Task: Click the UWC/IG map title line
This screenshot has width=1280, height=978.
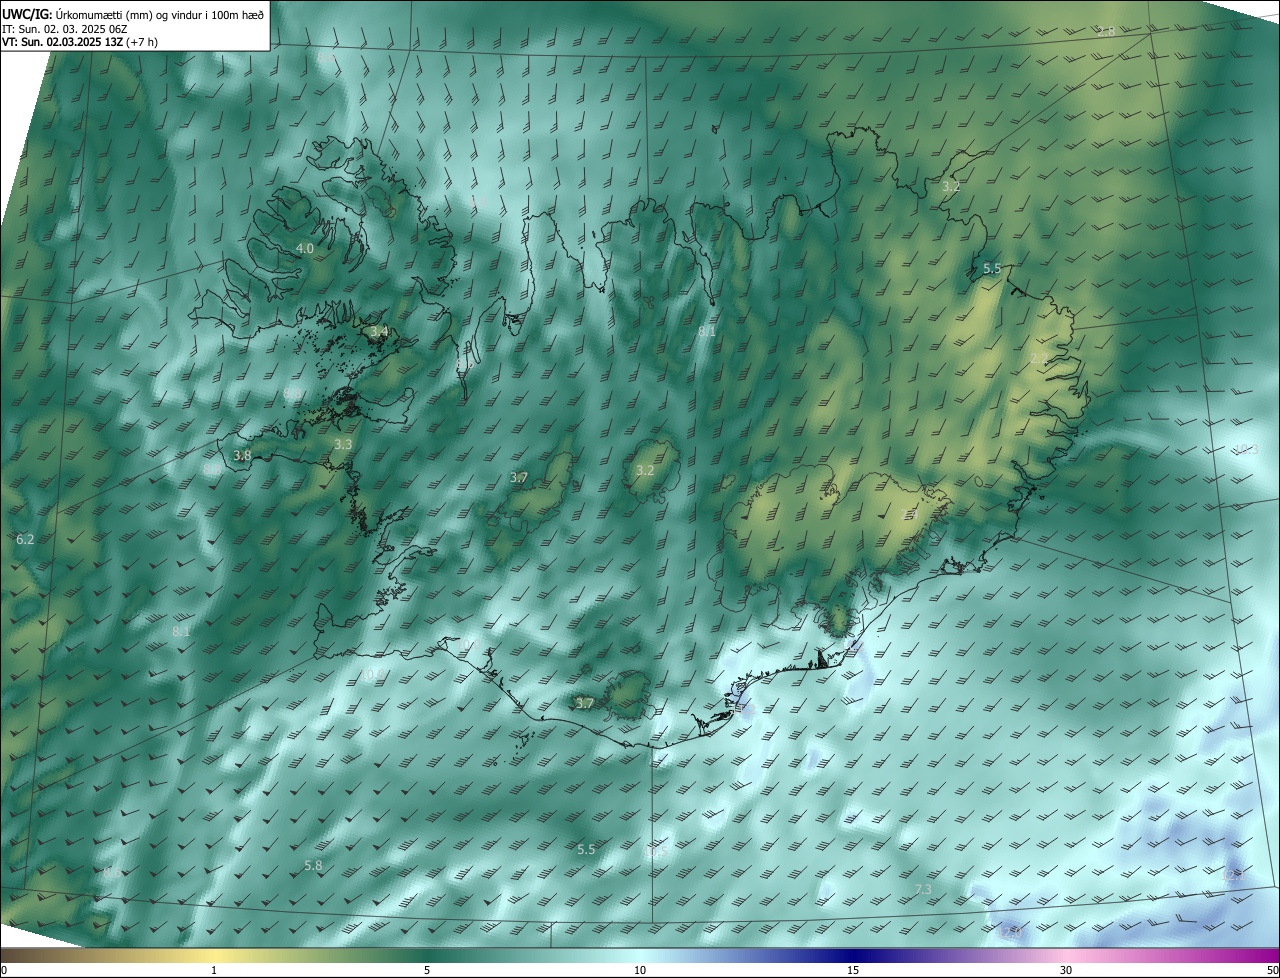Action: click(133, 13)
